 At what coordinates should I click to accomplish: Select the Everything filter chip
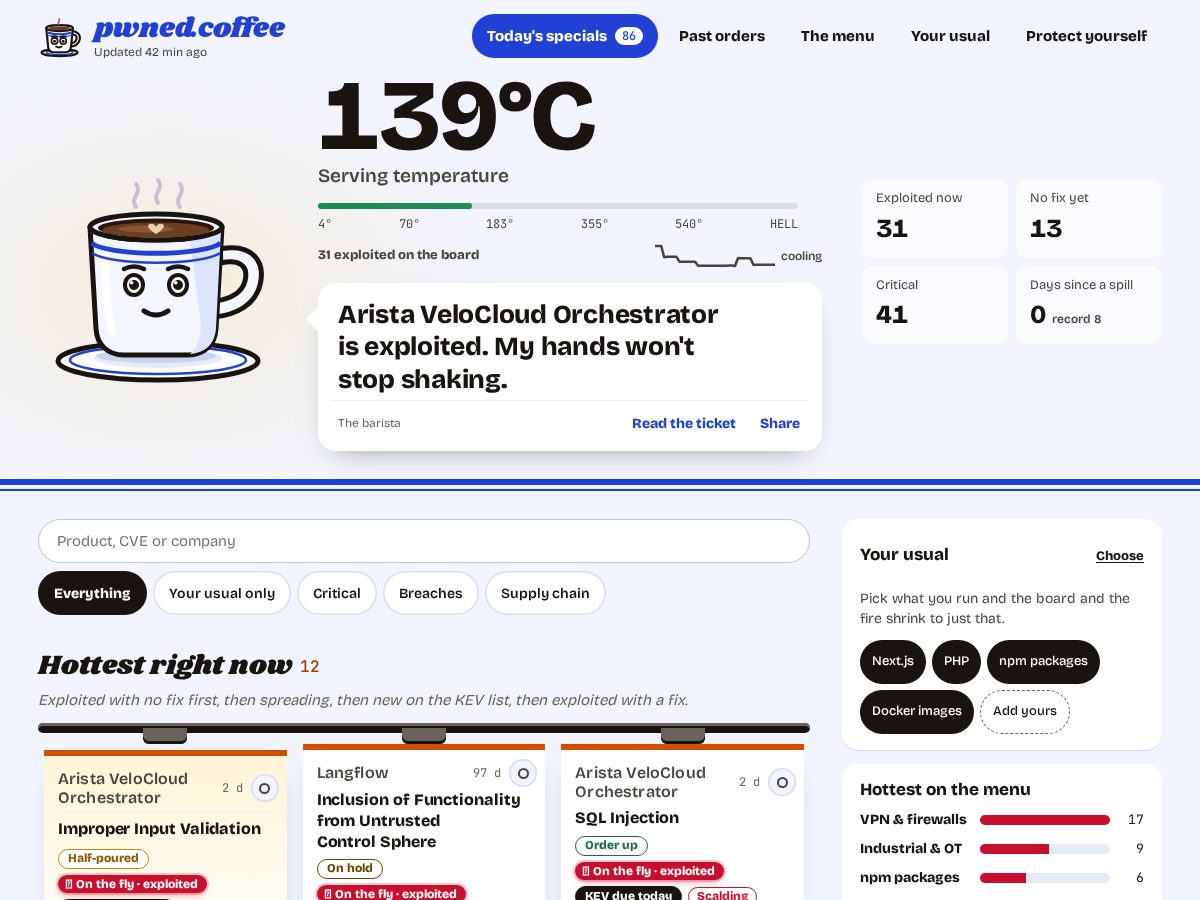click(92, 593)
